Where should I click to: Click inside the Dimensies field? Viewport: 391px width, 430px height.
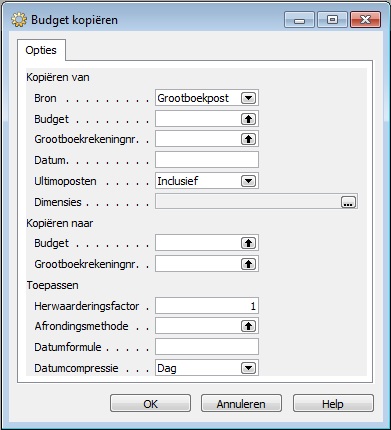pos(248,202)
